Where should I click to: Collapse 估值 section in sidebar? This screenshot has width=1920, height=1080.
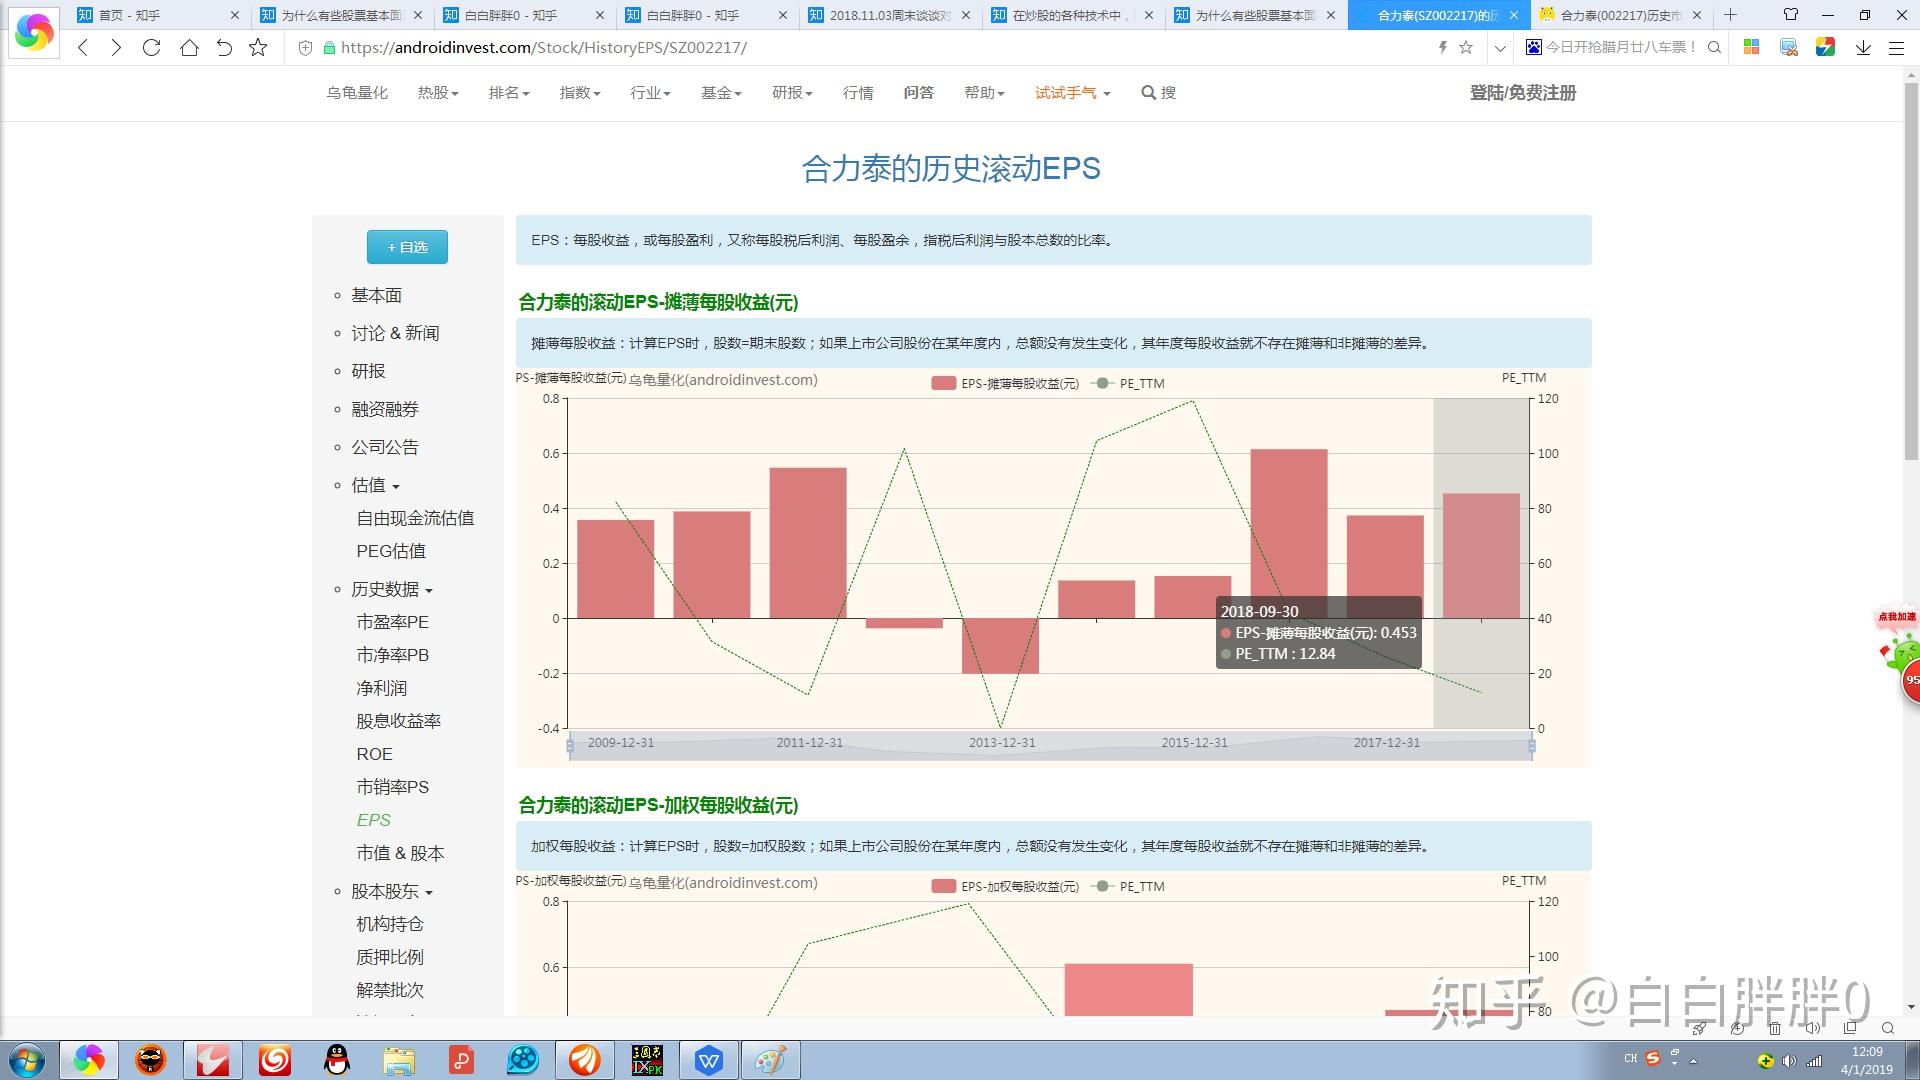[375, 485]
